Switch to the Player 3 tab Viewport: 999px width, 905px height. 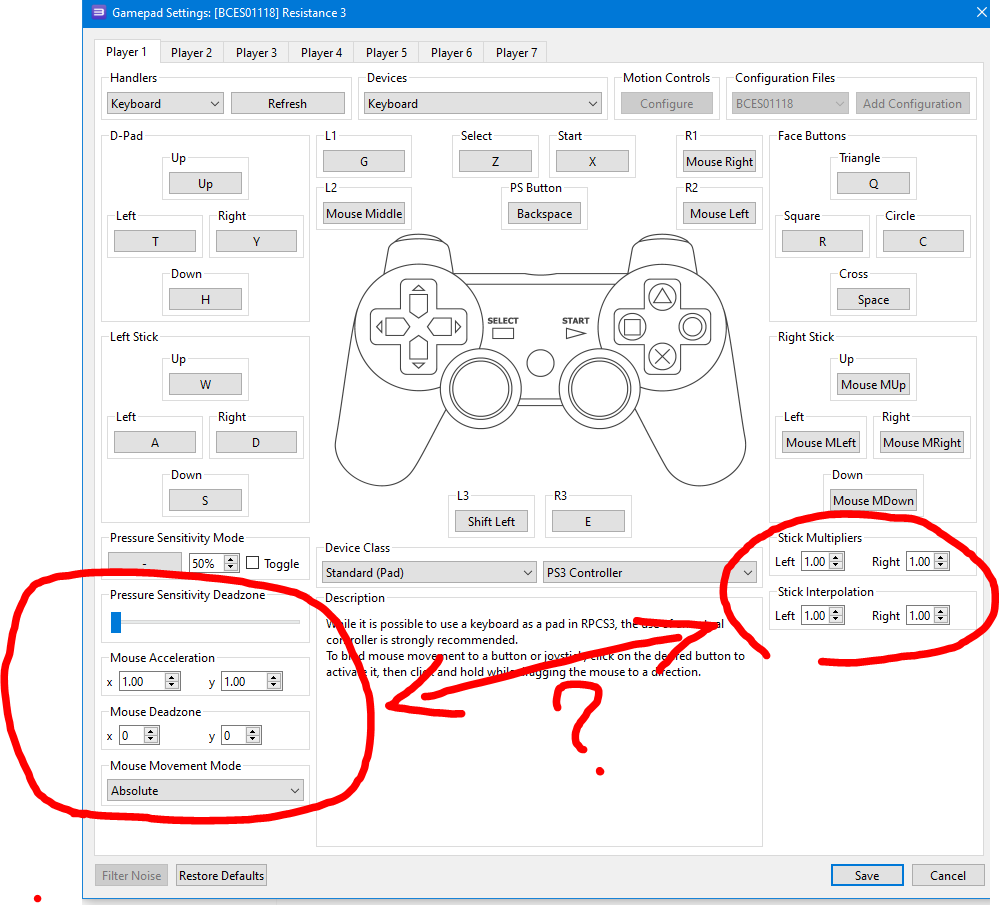pyautogui.click(x=256, y=53)
